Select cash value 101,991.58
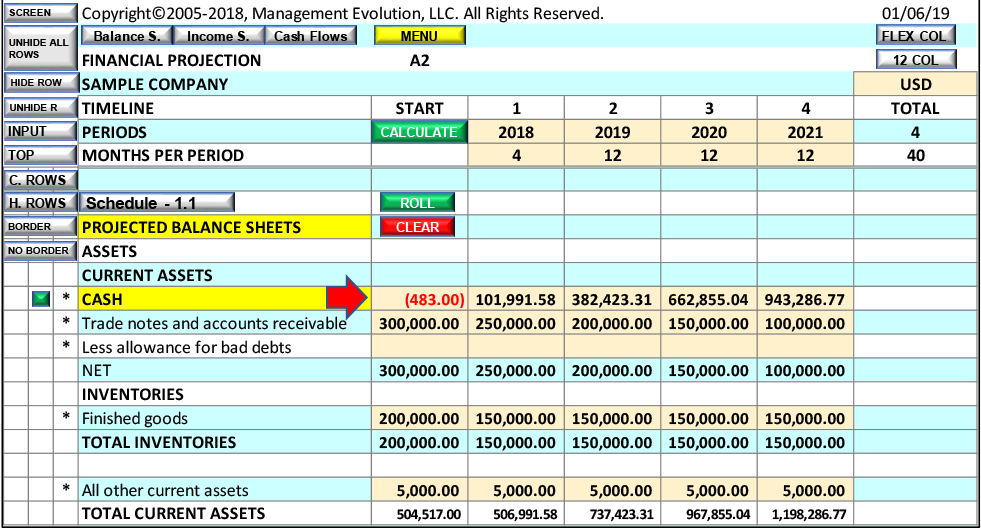Image resolution: width=981 pixels, height=532 pixels. 516,299
